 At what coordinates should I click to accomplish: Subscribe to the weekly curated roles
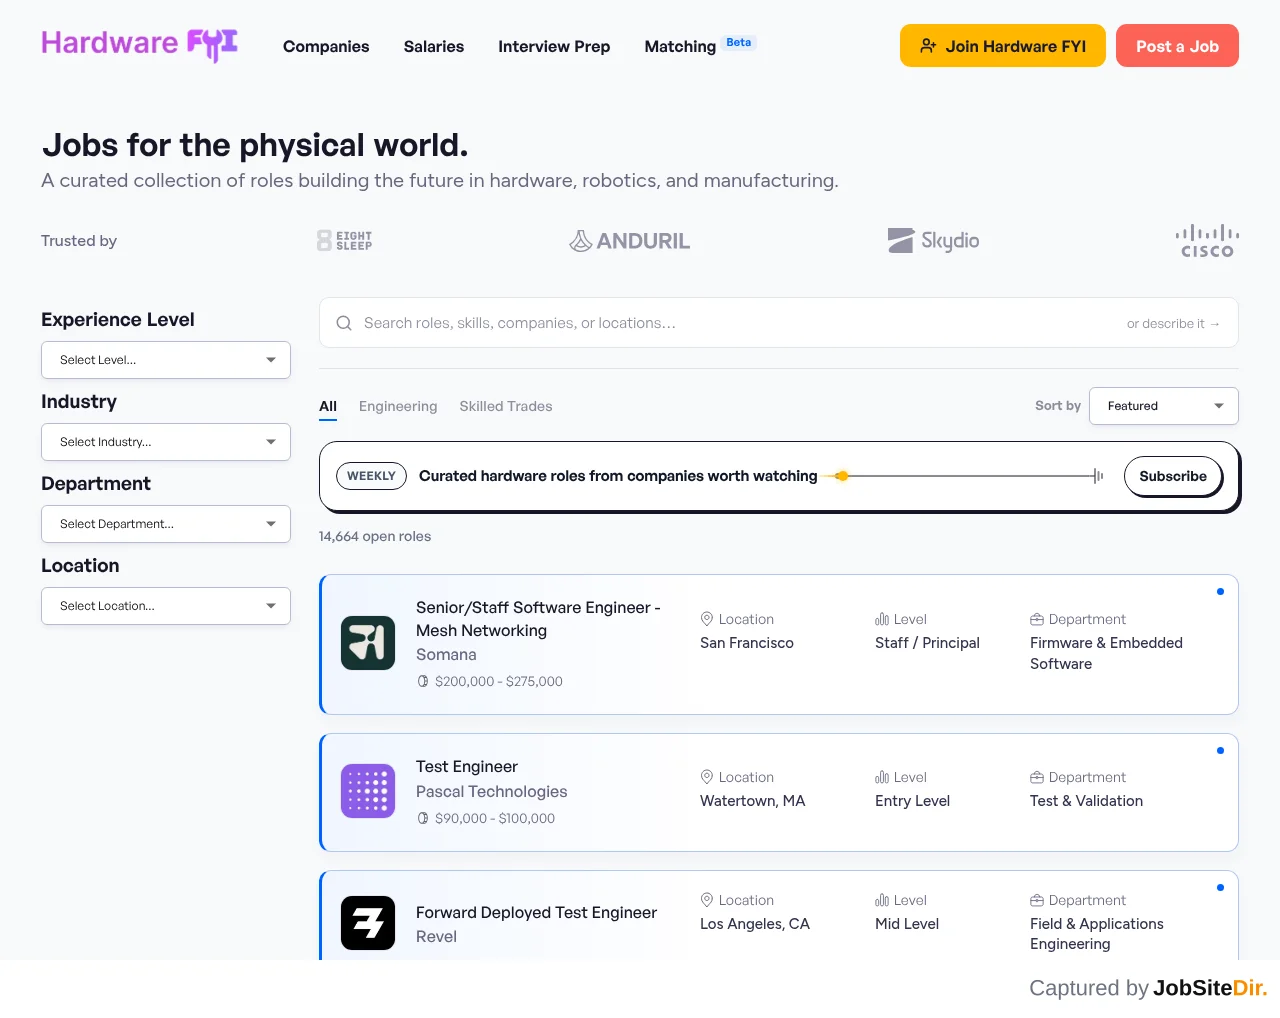[1173, 476]
